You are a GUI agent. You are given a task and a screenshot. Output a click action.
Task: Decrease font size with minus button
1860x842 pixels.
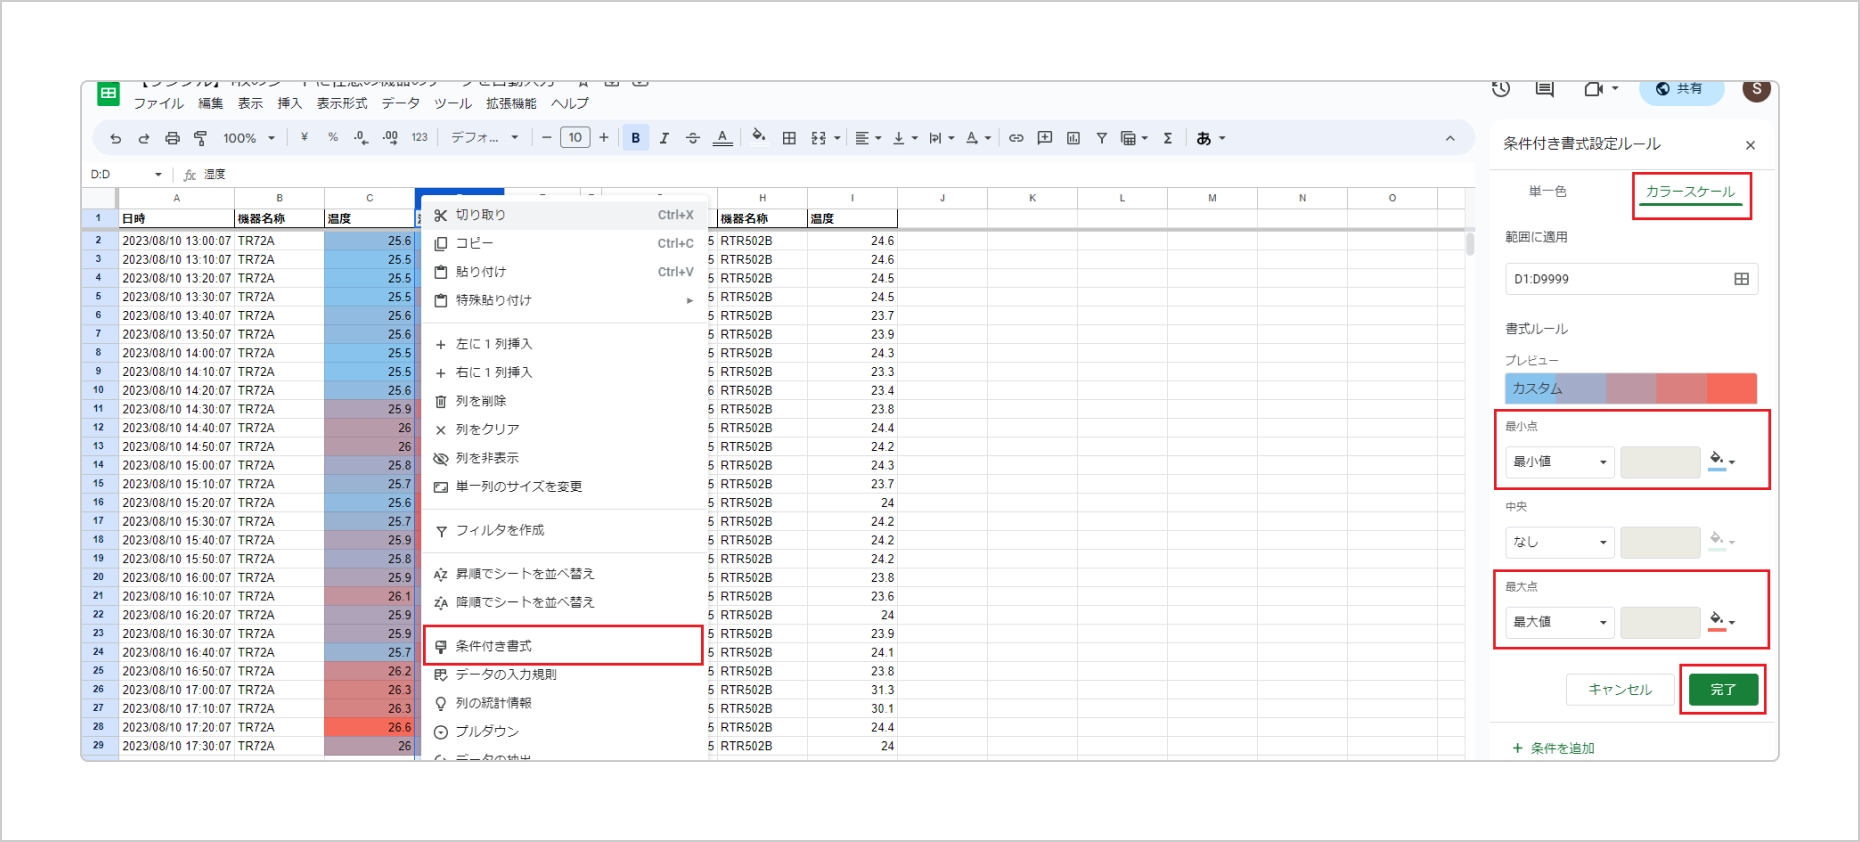546,138
